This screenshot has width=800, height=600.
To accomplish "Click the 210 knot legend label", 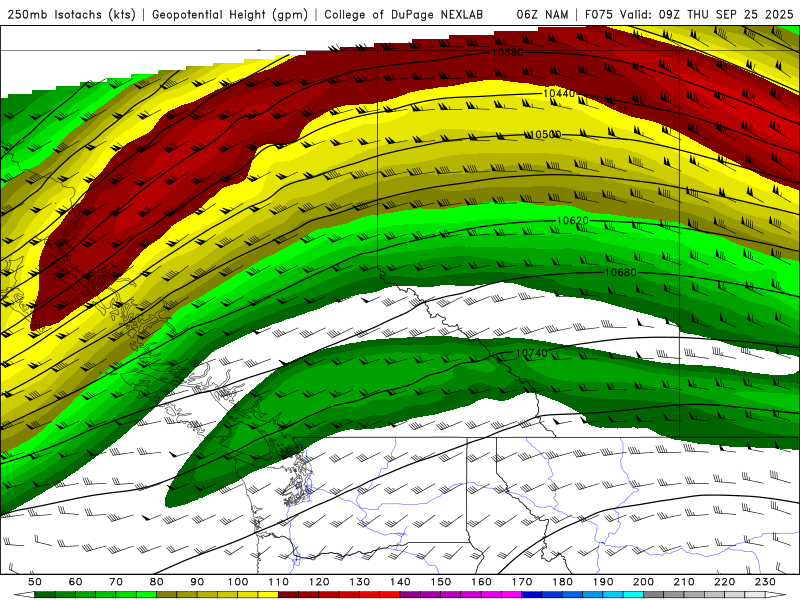I will pyautogui.click(x=684, y=582).
